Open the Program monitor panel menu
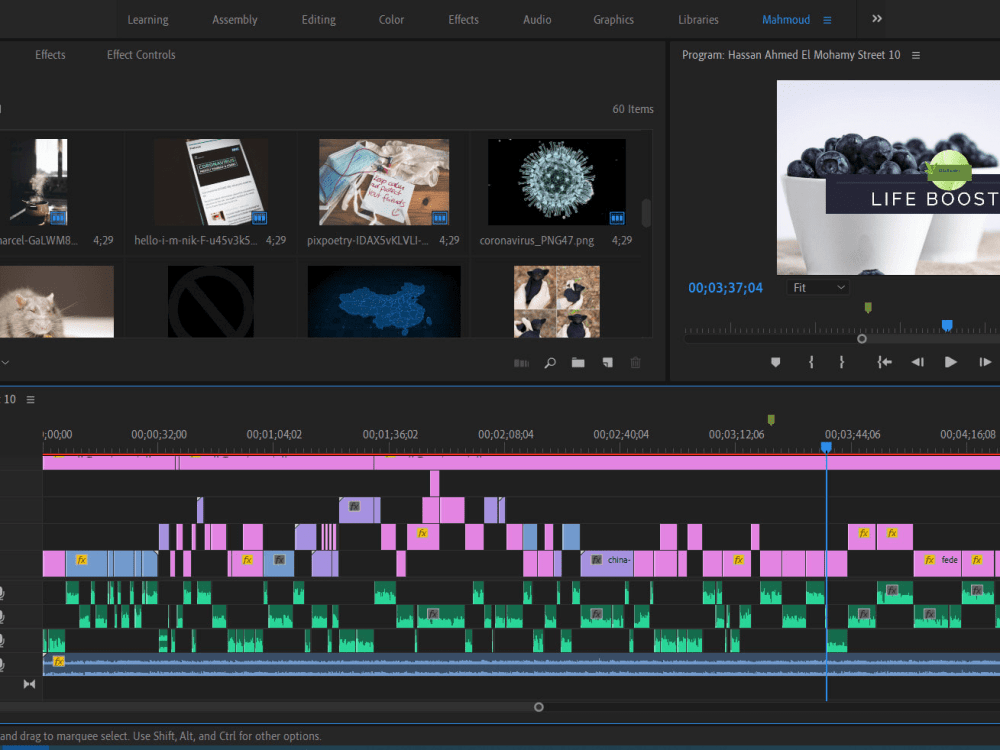Image resolution: width=1000 pixels, height=750 pixels. click(916, 55)
